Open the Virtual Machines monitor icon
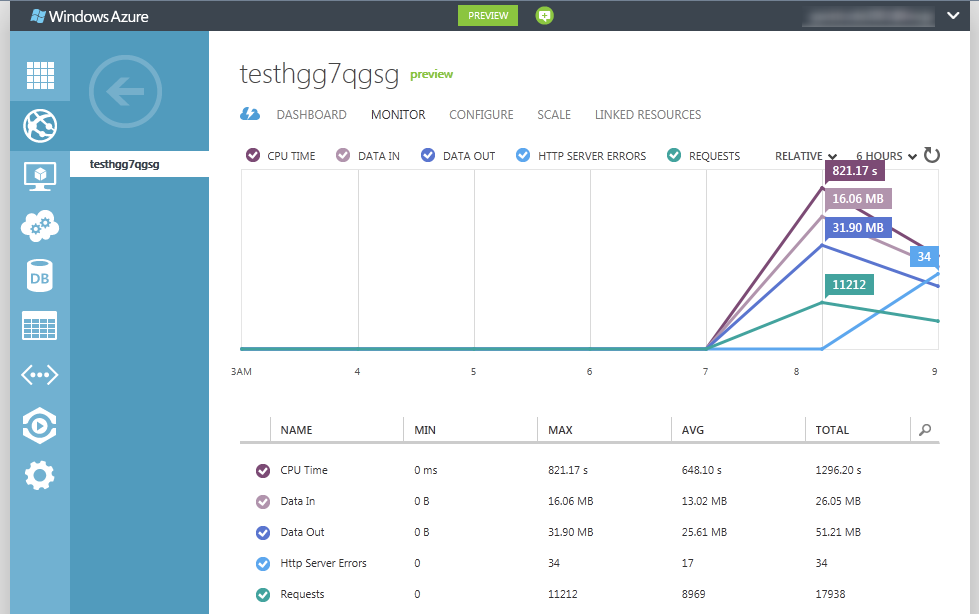 pyautogui.click(x=40, y=176)
